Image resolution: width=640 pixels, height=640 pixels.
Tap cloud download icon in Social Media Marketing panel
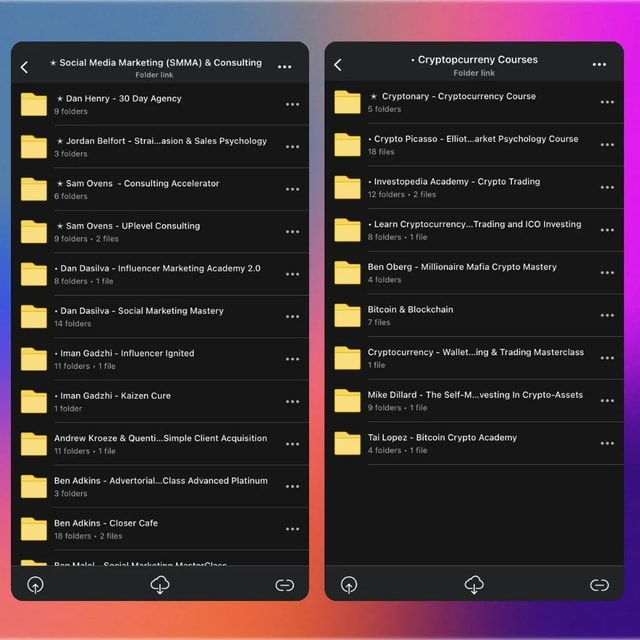pyautogui.click(x=160, y=584)
